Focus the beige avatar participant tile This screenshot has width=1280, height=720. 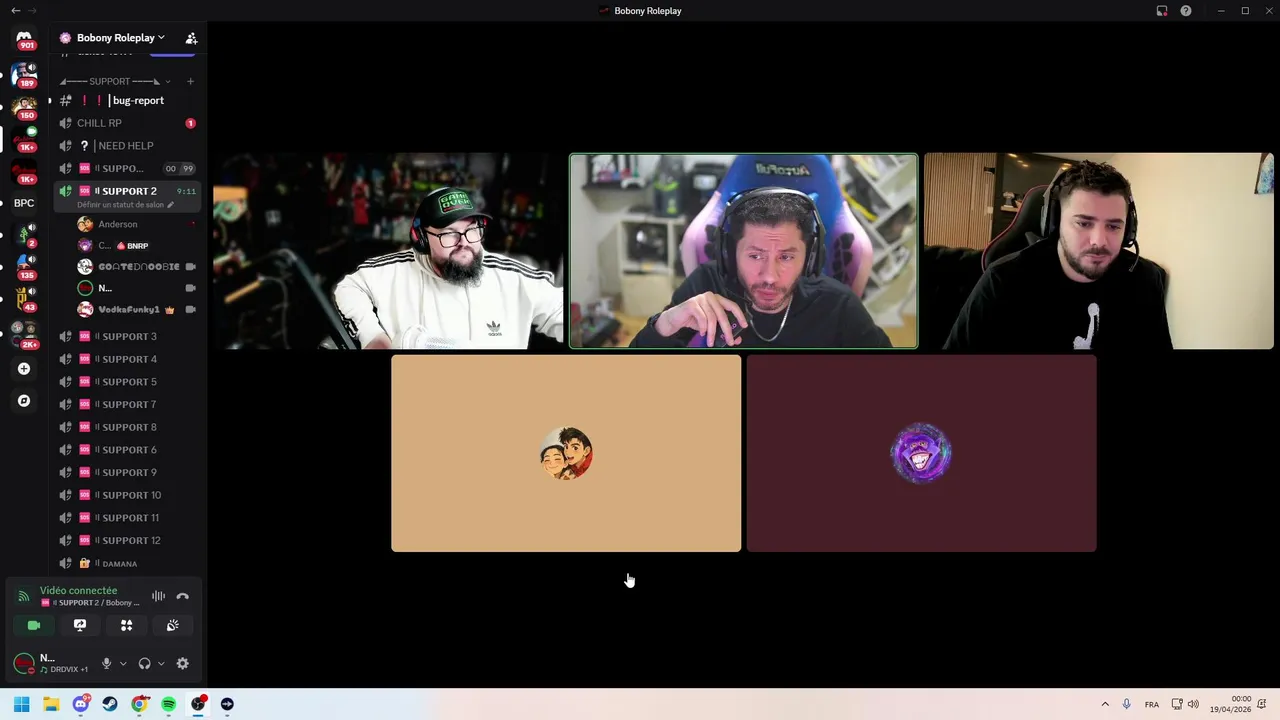566,453
